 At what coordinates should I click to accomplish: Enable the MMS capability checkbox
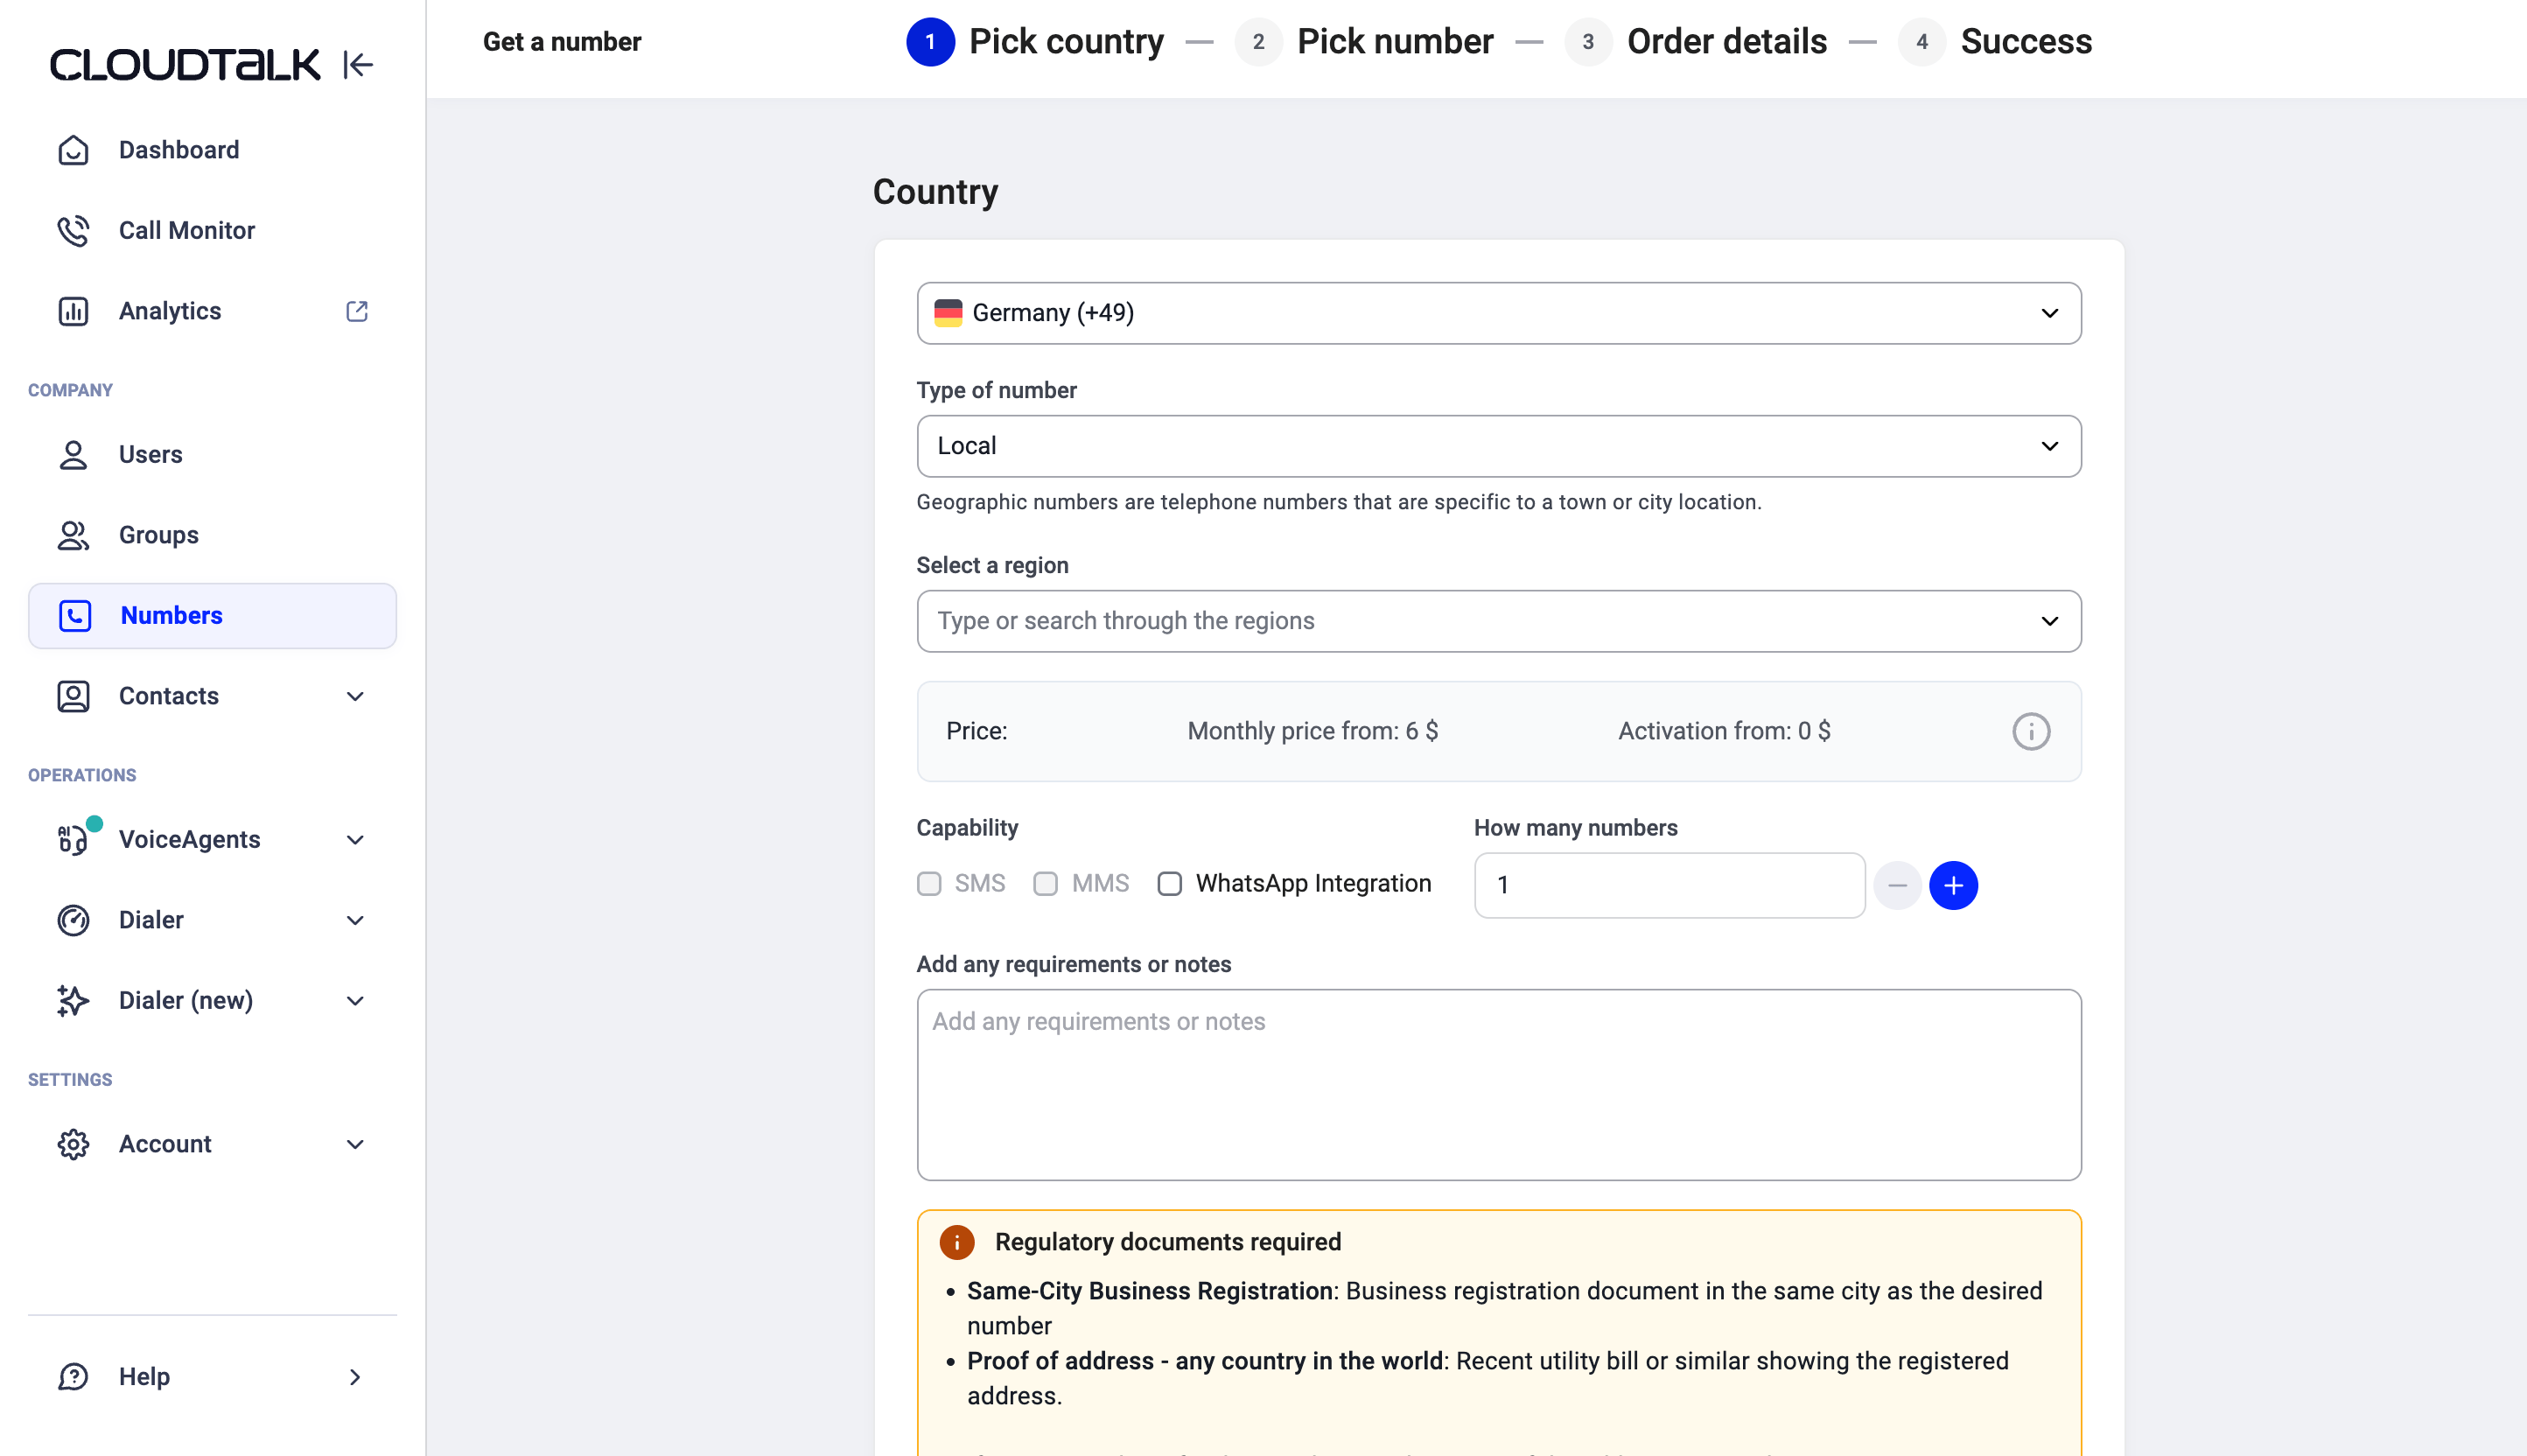1045,883
